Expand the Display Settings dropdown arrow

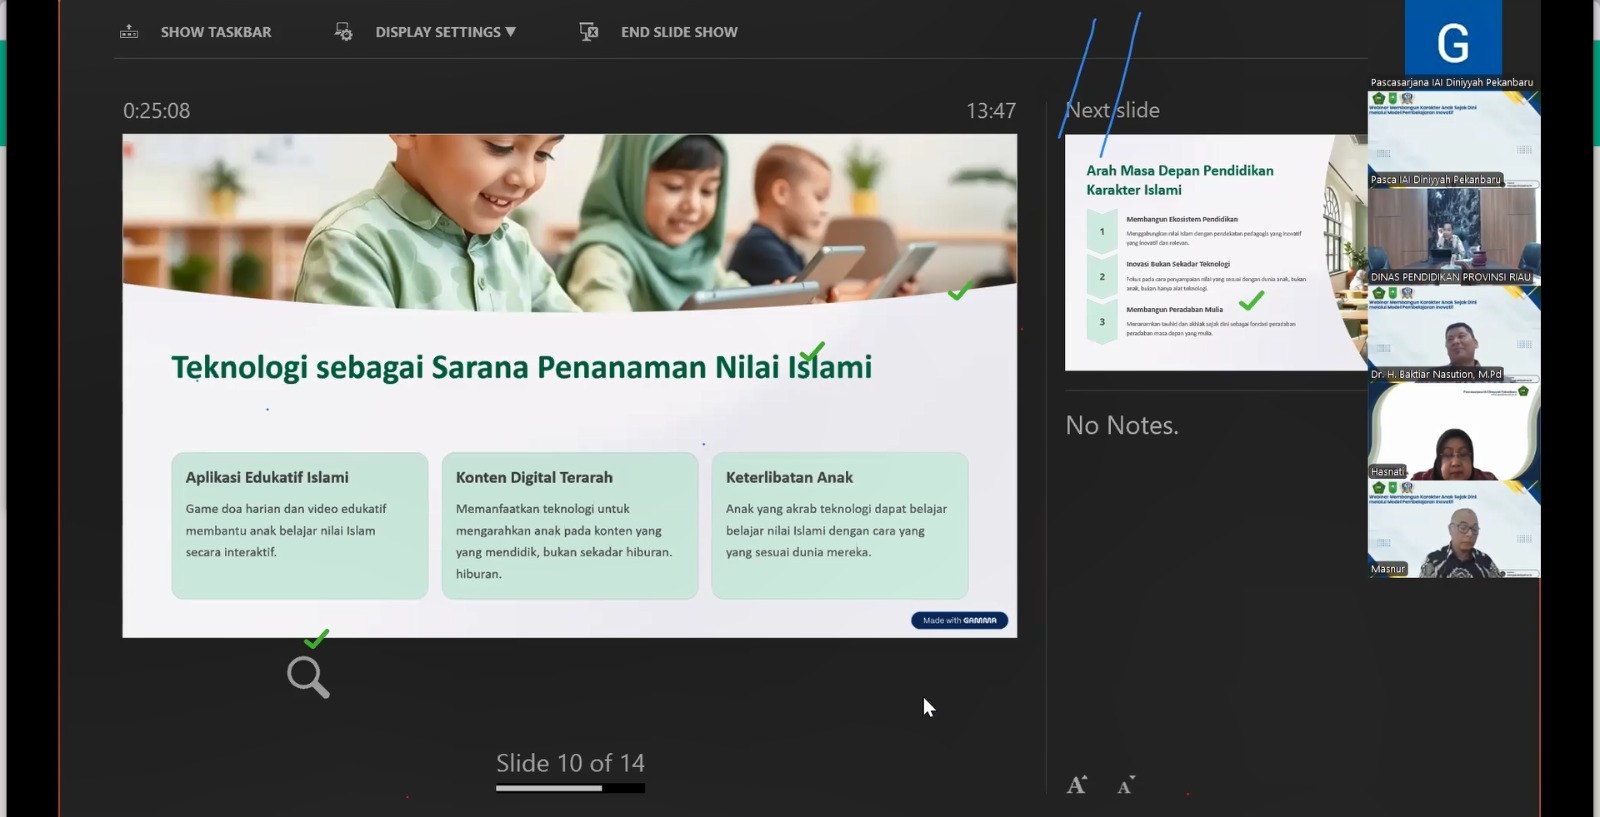tap(511, 32)
